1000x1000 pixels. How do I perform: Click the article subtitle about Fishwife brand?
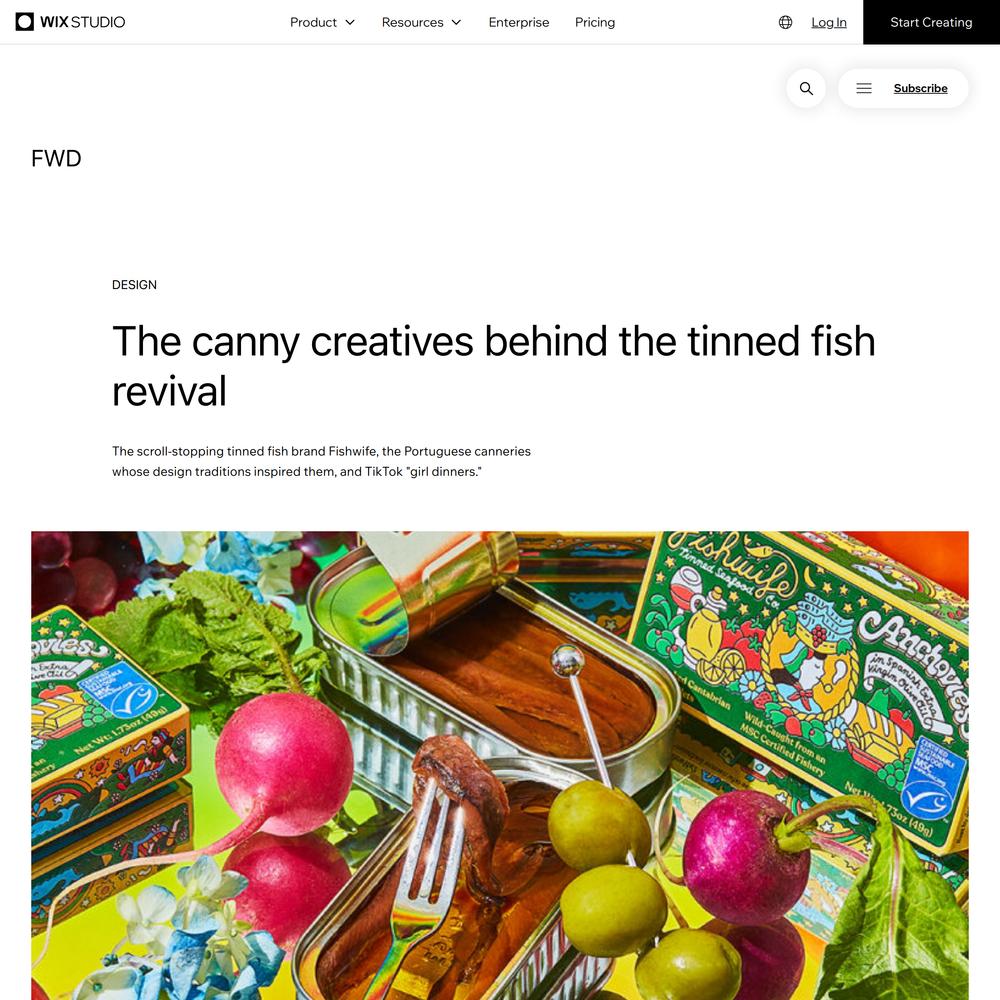(321, 461)
